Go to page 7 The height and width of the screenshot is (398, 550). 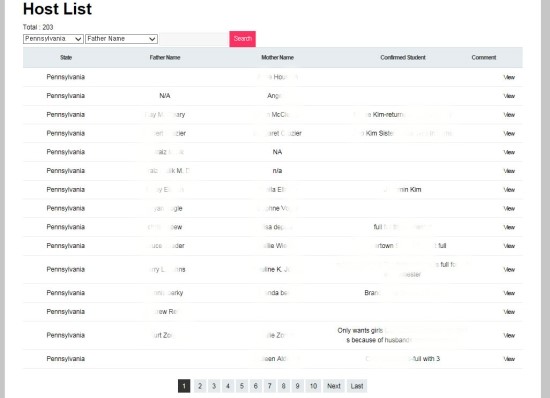(269, 386)
